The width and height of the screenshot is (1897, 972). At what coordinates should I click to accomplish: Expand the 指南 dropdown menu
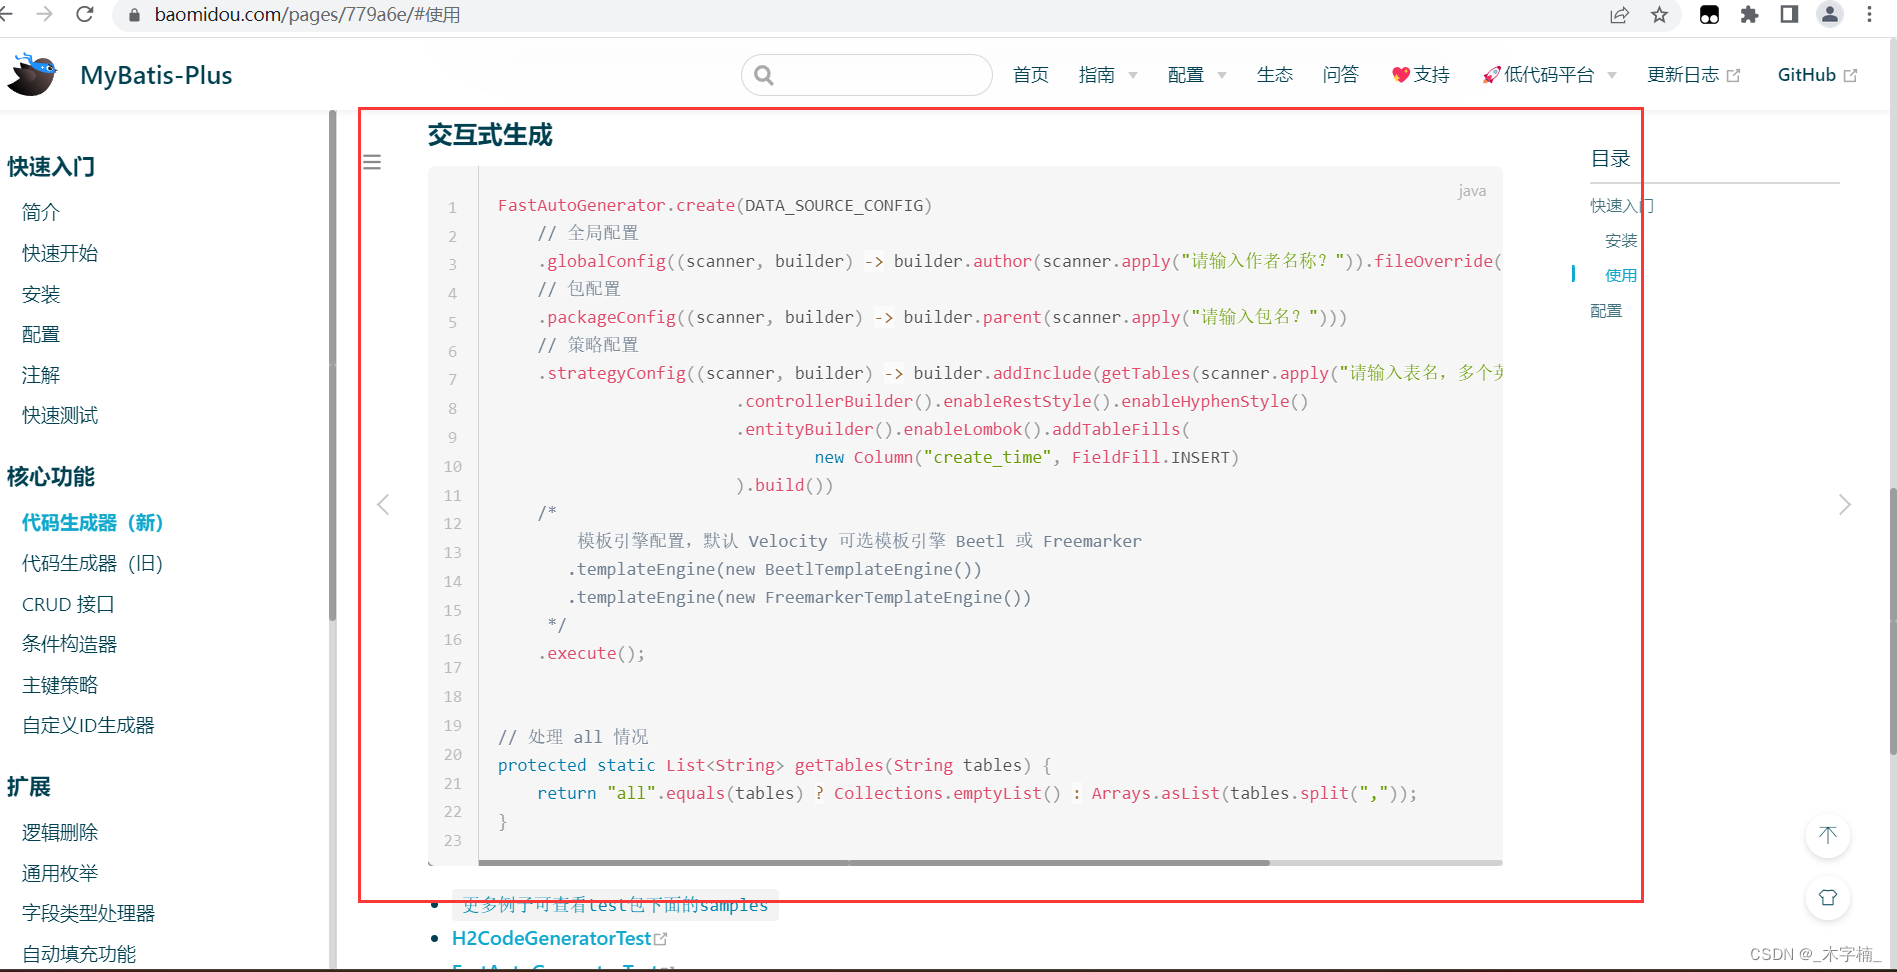coord(1108,75)
